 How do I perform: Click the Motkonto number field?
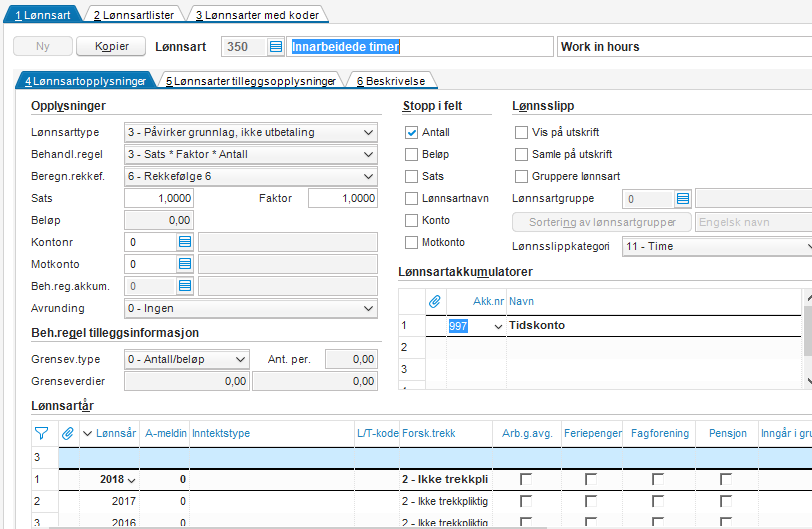tap(151, 264)
